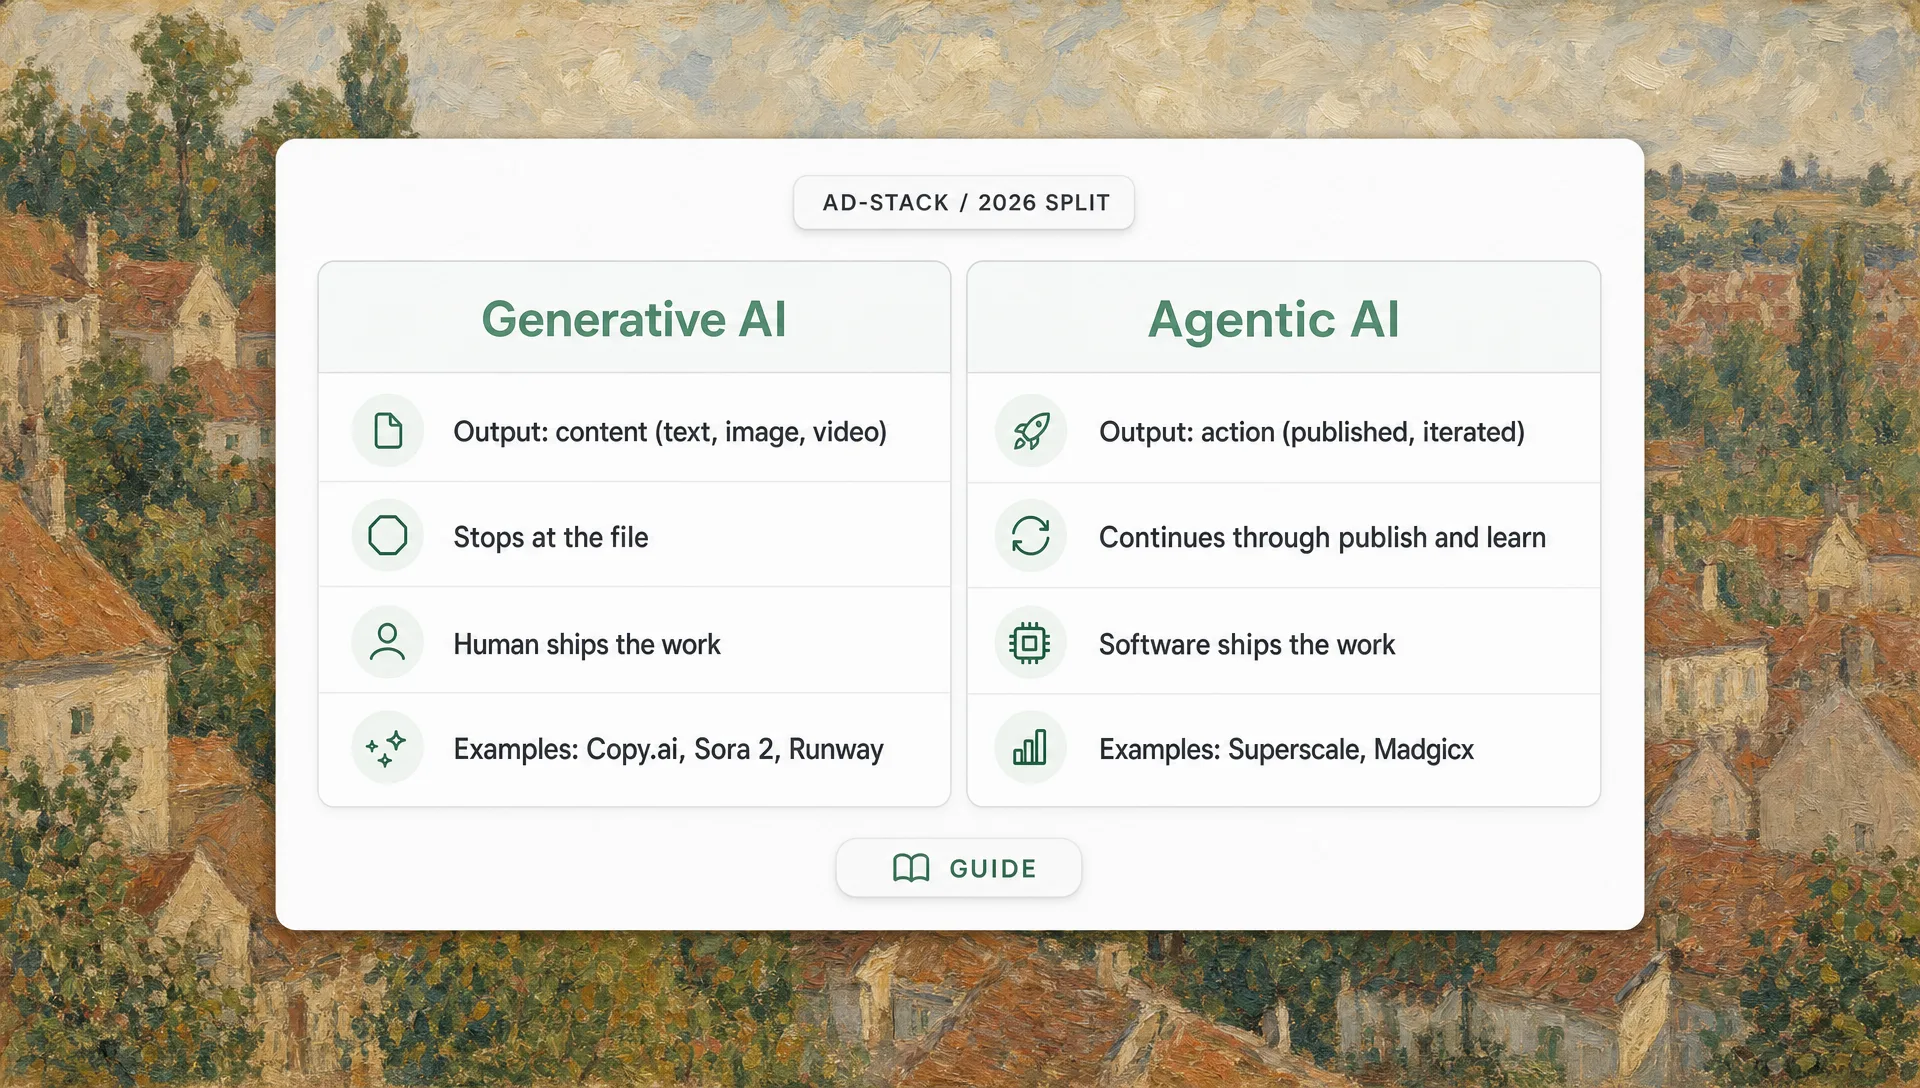Viewport: 1920px width, 1088px height.
Task: Click the octagon stop icon beside Stops at the file
Action: (388, 536)
